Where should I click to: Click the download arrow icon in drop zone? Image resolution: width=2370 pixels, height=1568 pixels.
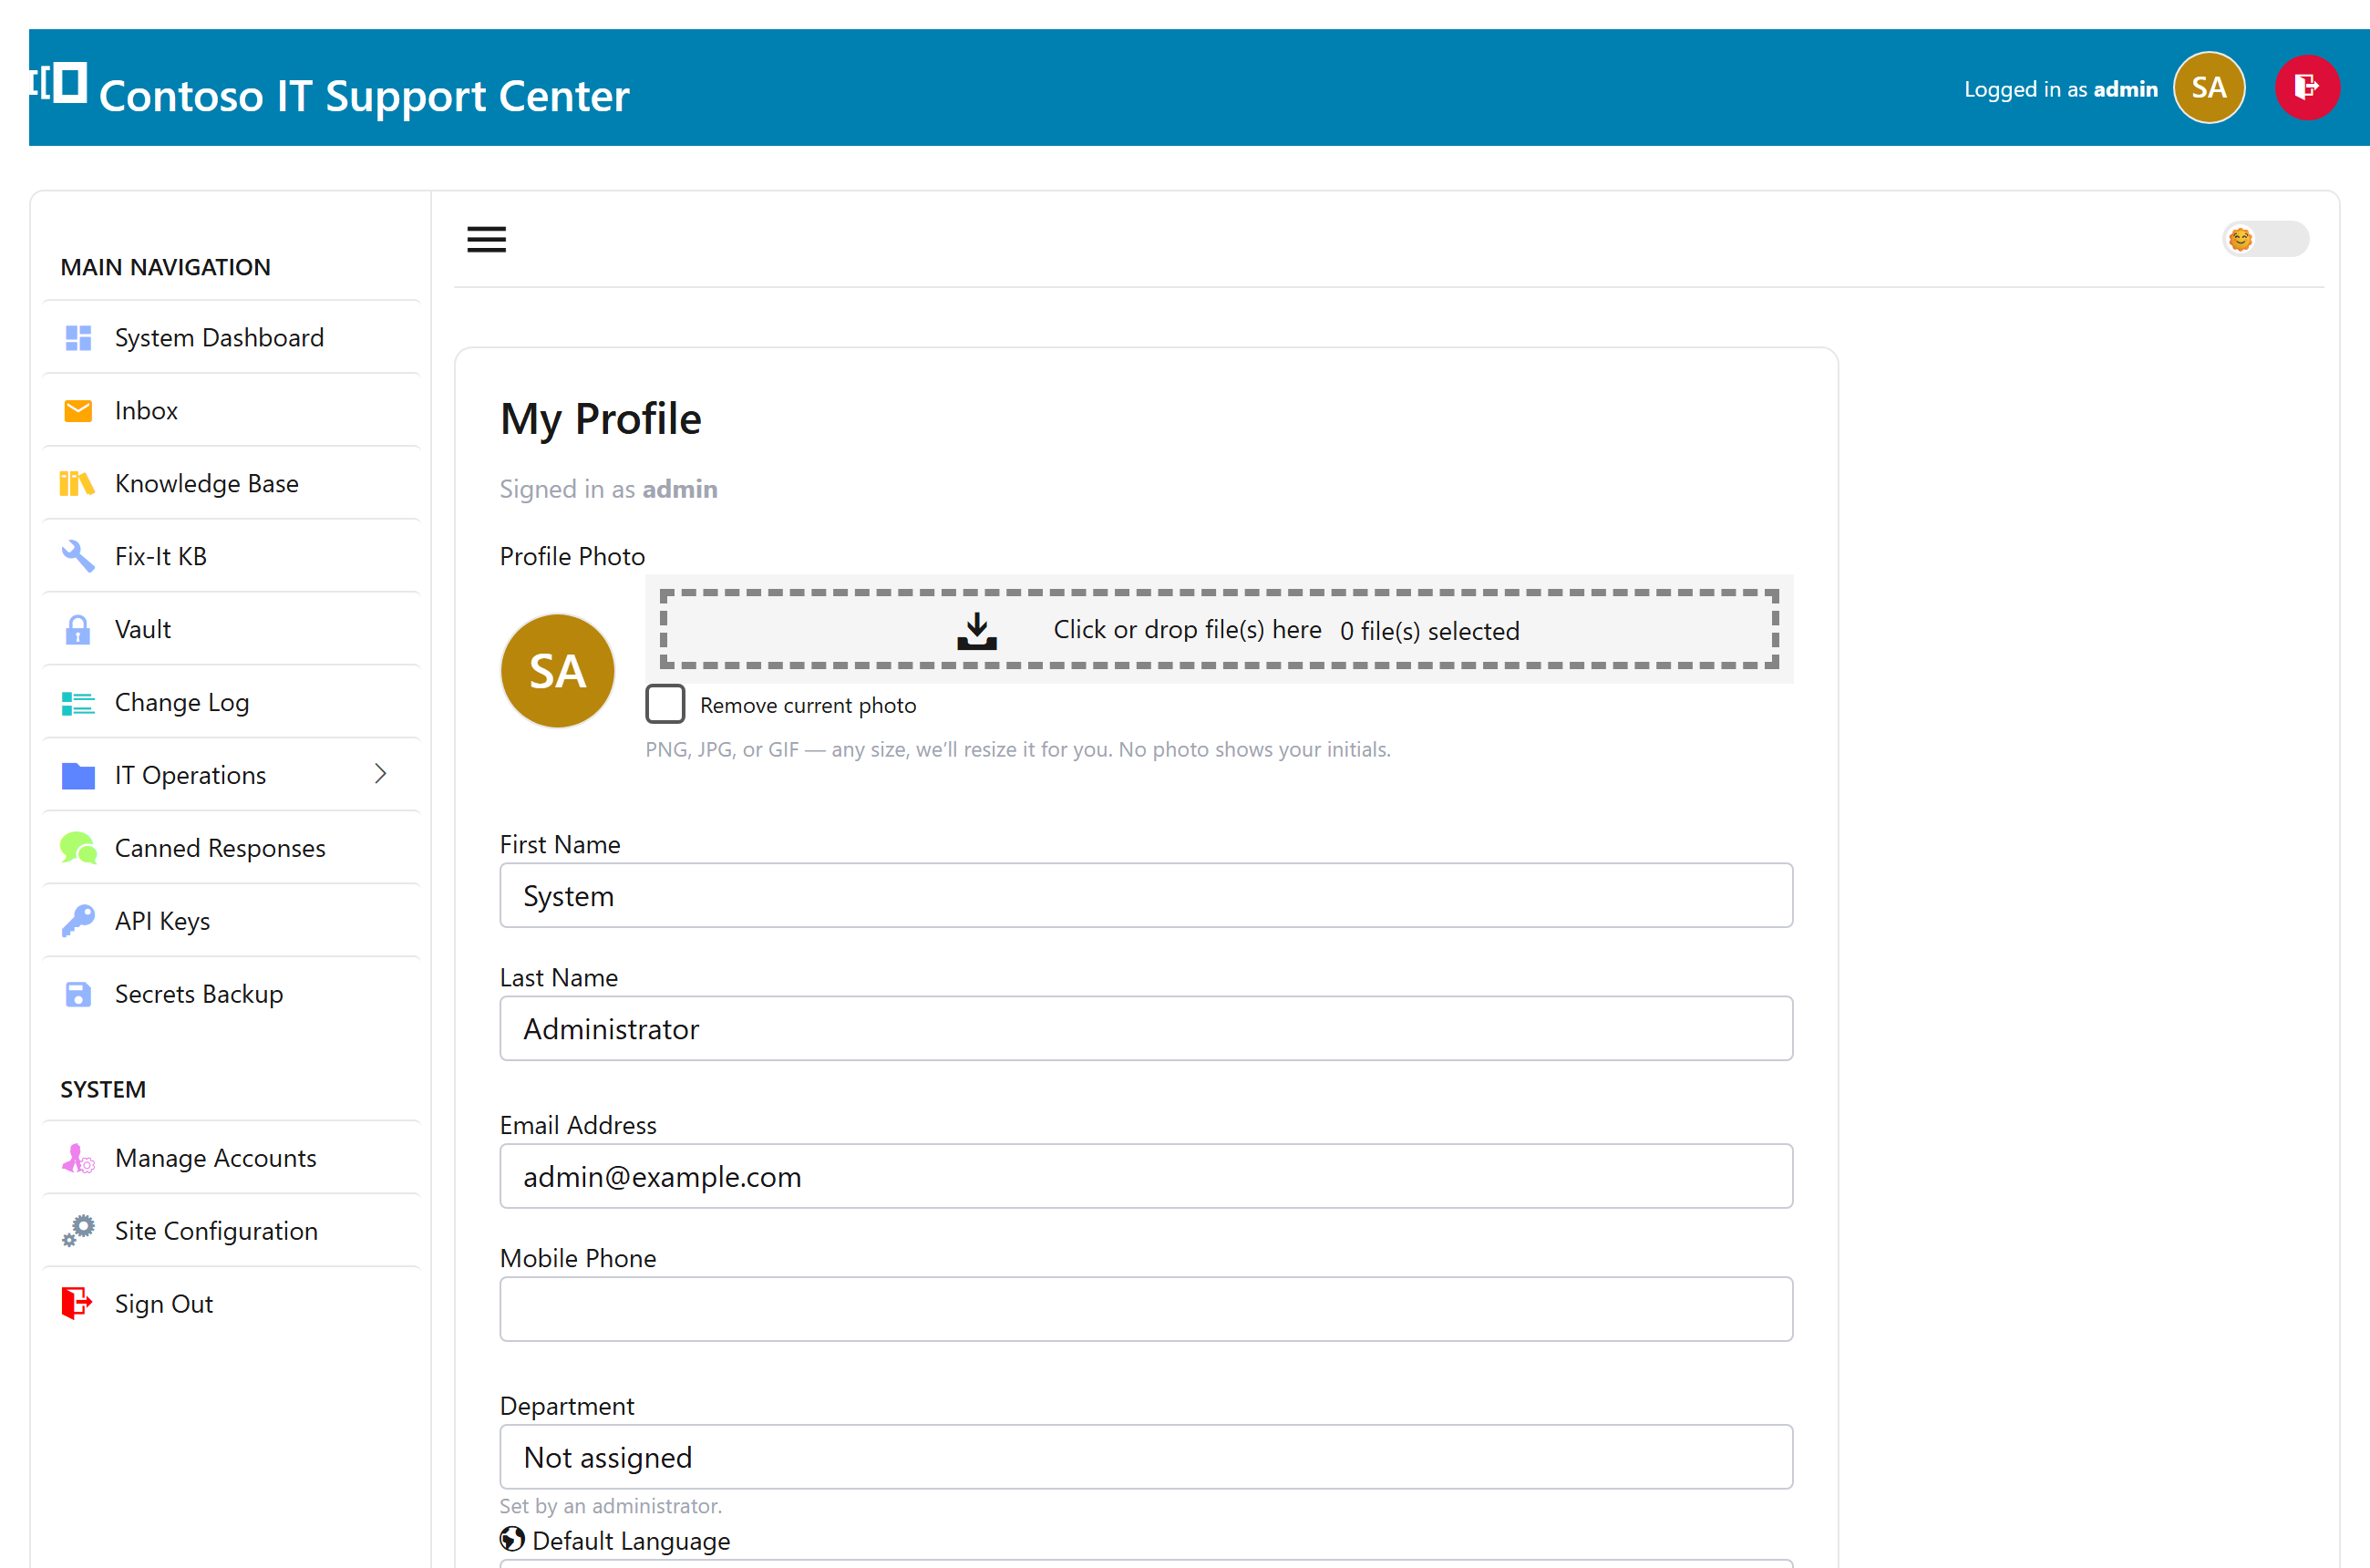pyautogui.click(x=977, y=632)
